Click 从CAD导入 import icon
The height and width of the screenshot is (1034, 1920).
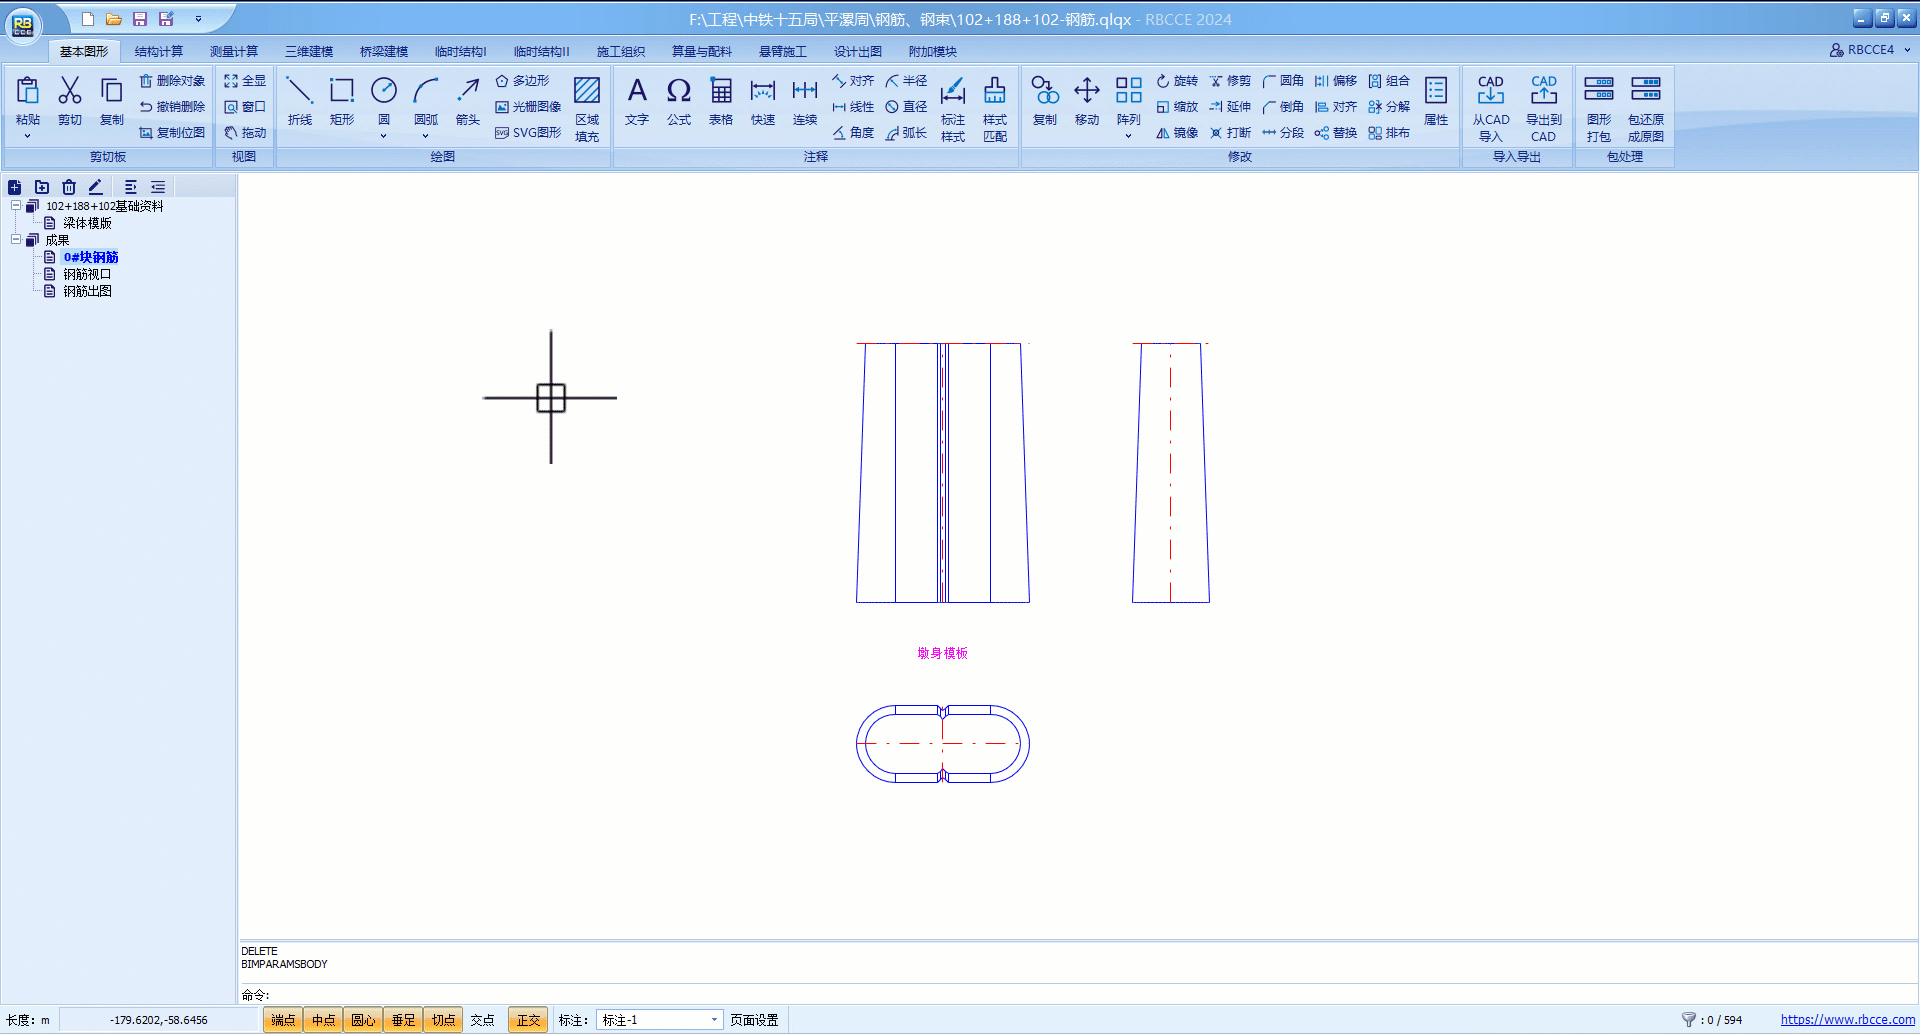point(1490,108)
